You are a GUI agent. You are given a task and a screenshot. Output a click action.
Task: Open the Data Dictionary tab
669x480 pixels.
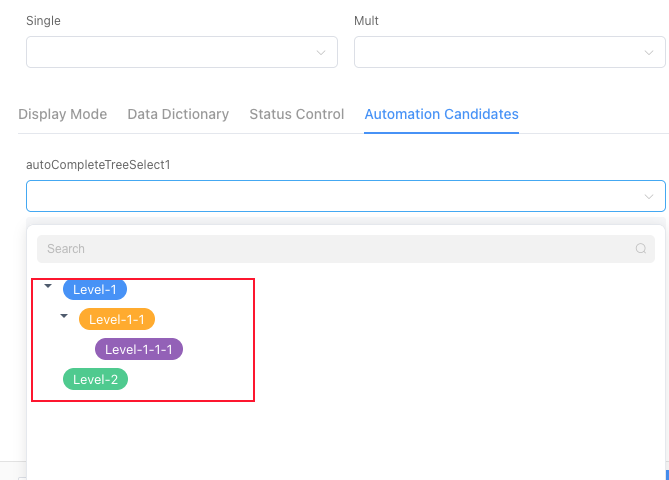(x=178, y=114)
